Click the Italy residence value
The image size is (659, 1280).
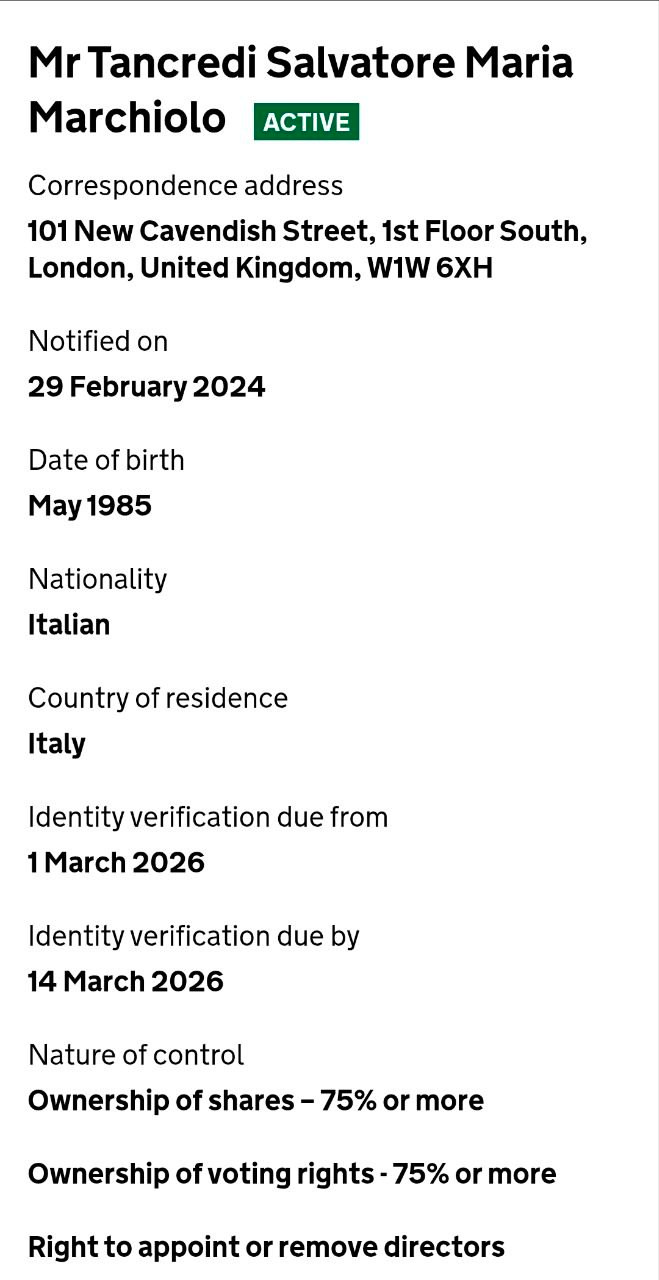pos(57,744)
